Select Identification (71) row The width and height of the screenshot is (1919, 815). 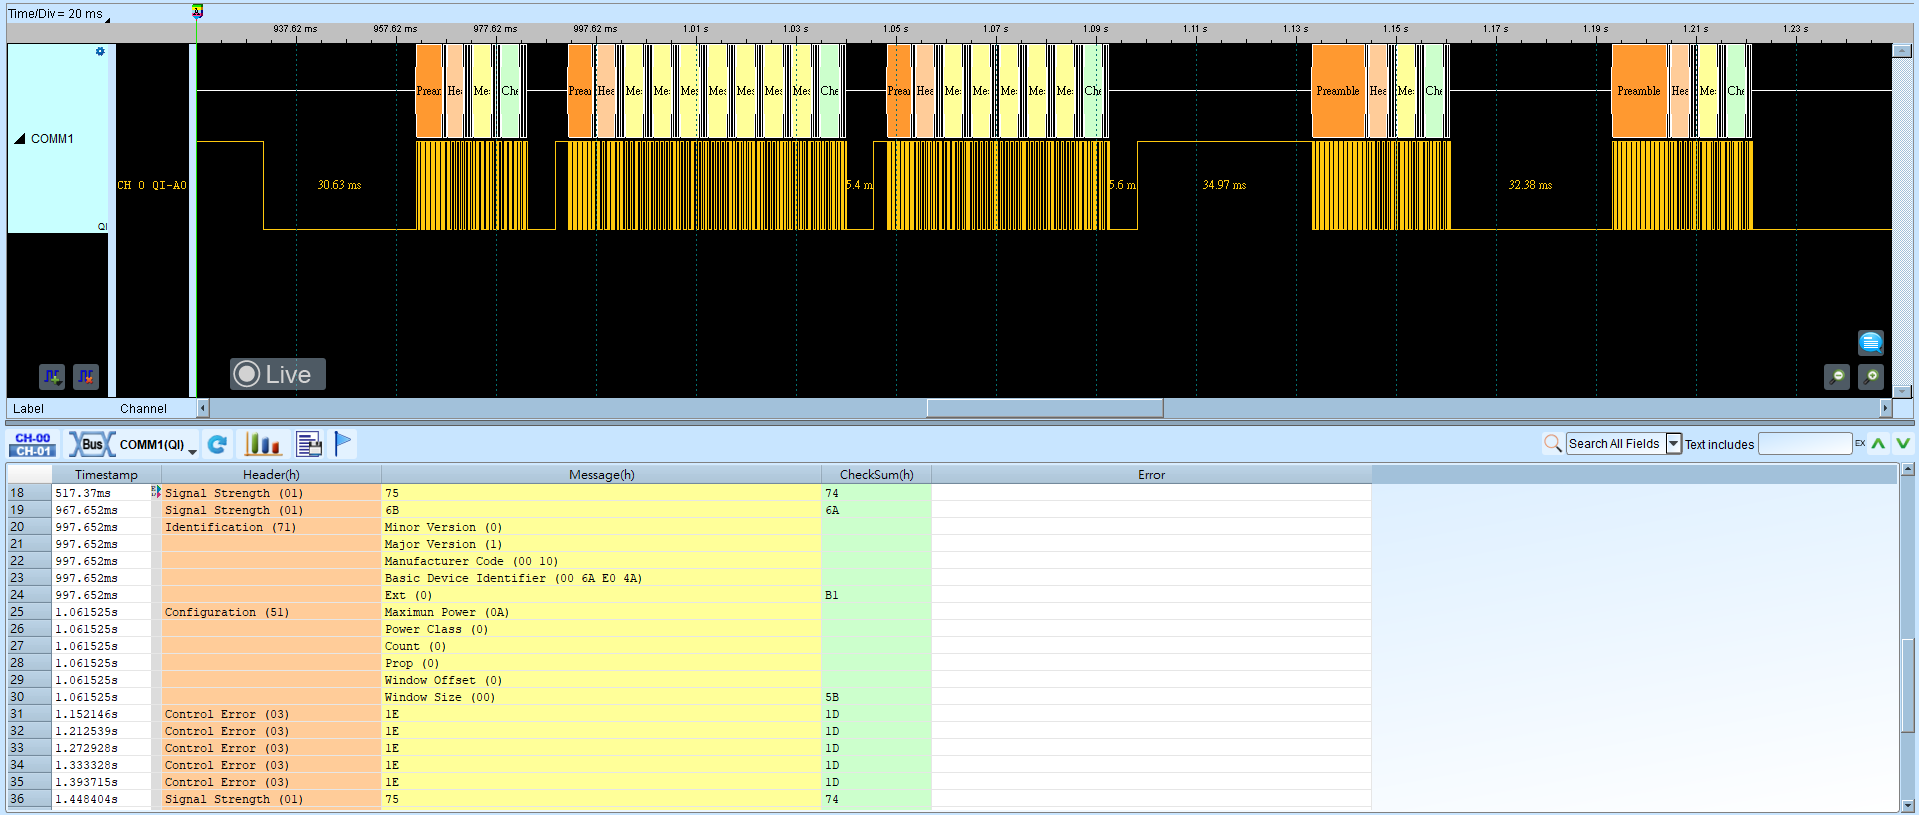tap(690, 527)
